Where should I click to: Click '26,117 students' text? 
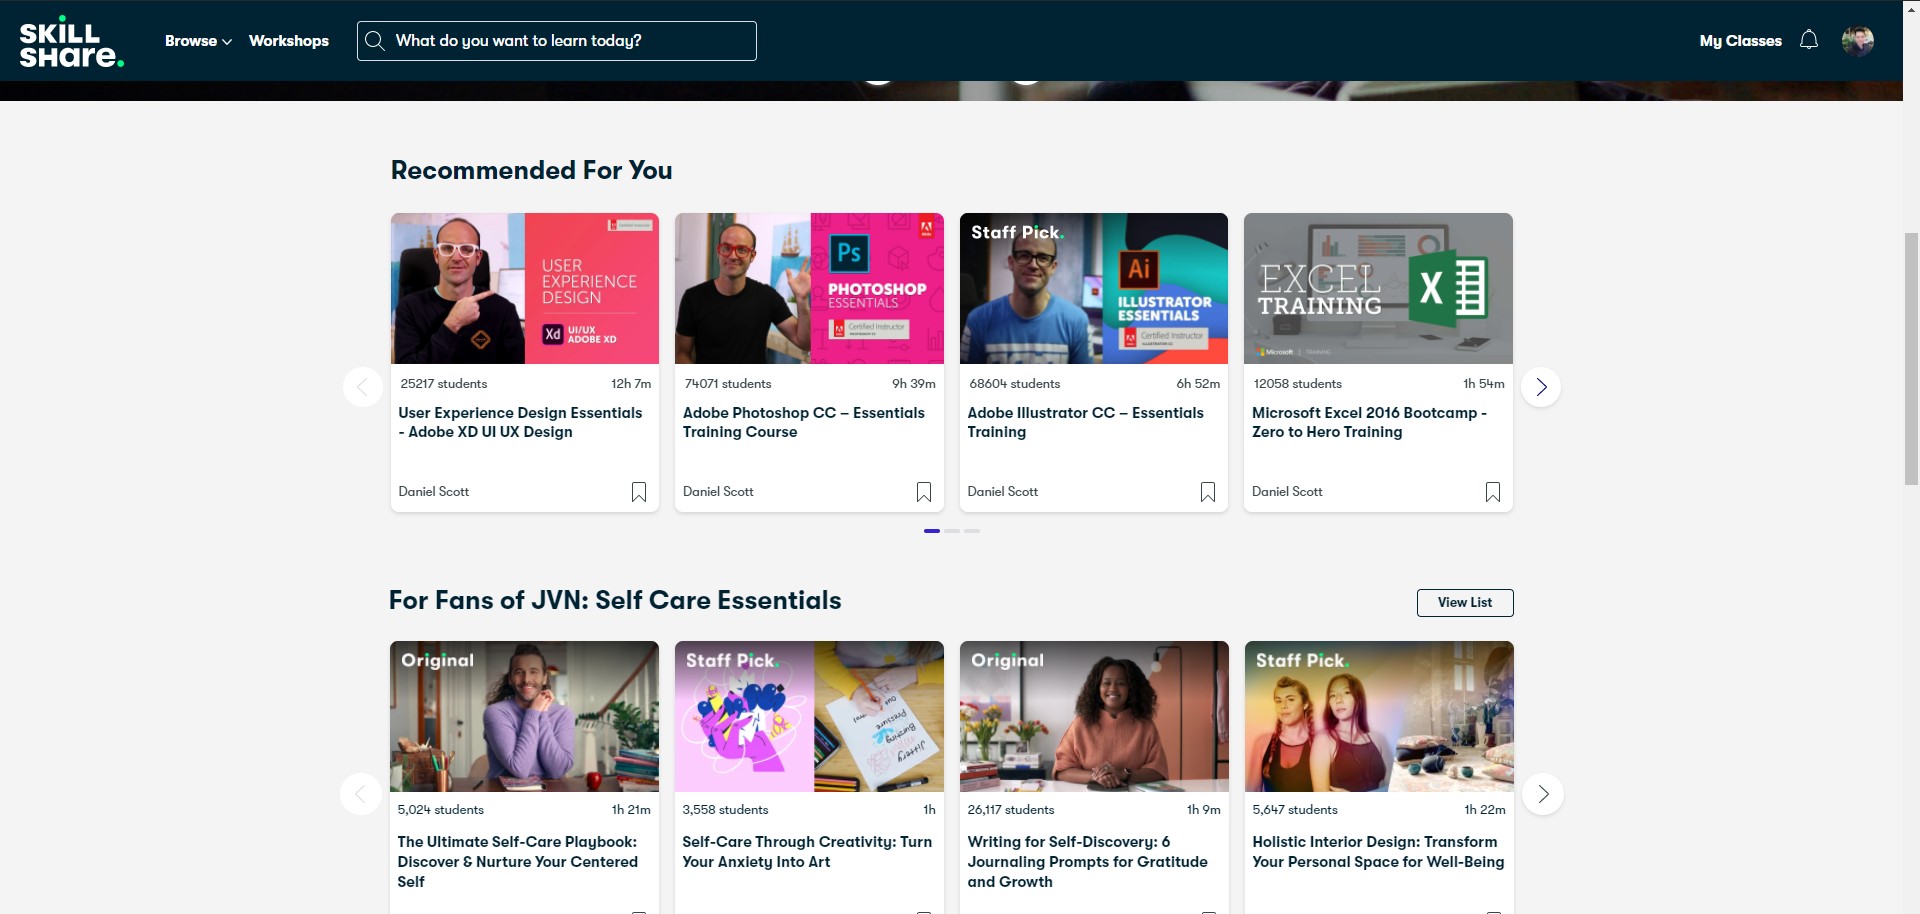point(1011,810)
